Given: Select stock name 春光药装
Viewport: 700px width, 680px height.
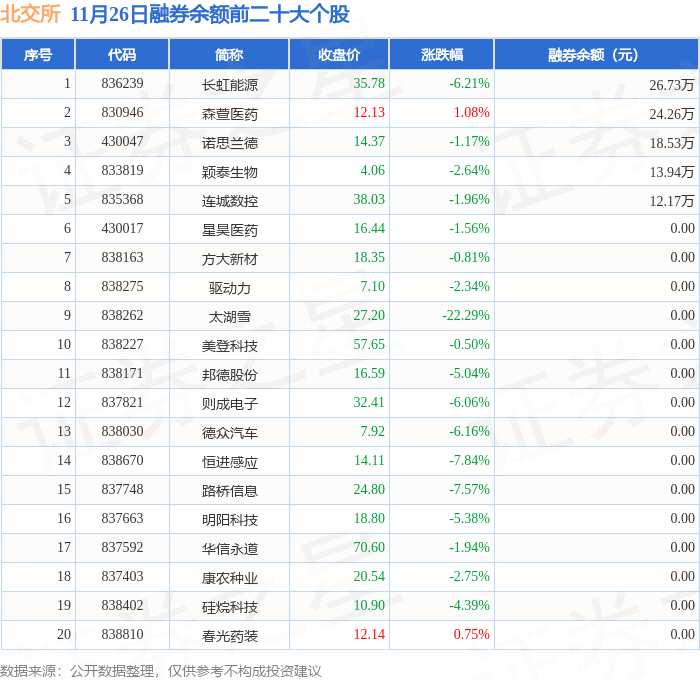Looking at the screenshot, I should tap(229, 636).
